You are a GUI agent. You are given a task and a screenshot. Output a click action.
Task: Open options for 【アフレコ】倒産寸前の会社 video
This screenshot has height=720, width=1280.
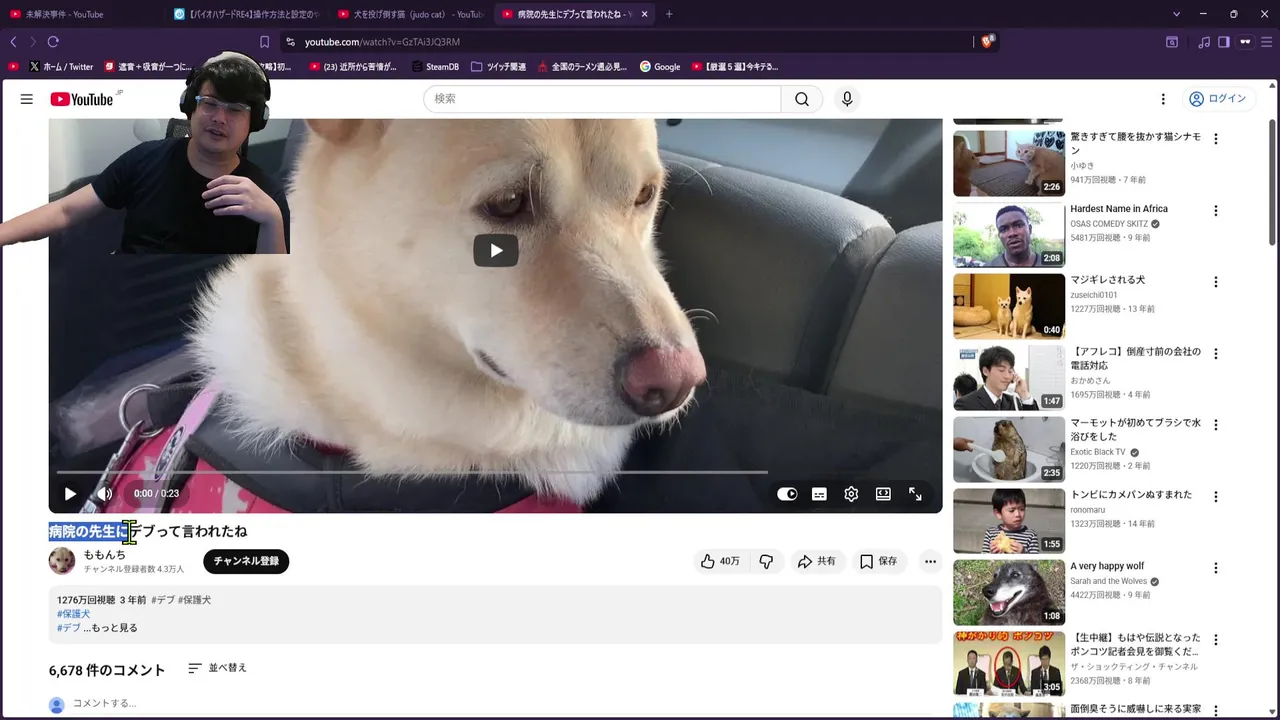coord(1216,354)
